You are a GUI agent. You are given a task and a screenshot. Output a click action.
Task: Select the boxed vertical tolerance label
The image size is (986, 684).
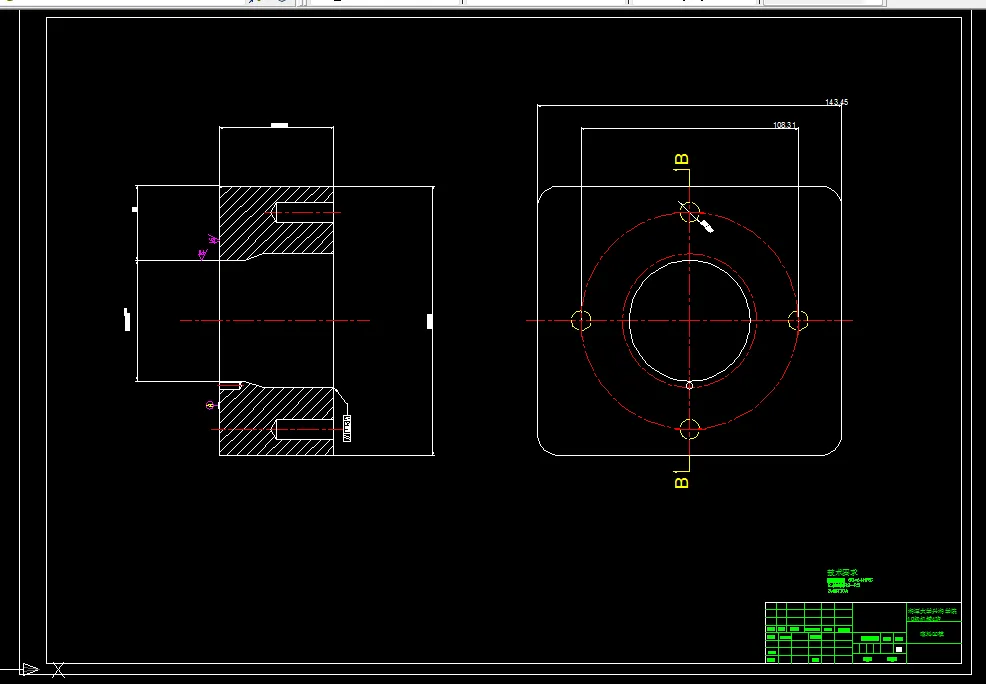(347, 428)
